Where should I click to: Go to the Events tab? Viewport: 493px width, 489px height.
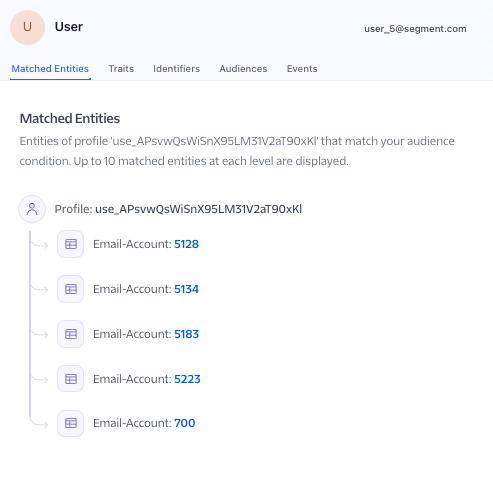[302, 69]
